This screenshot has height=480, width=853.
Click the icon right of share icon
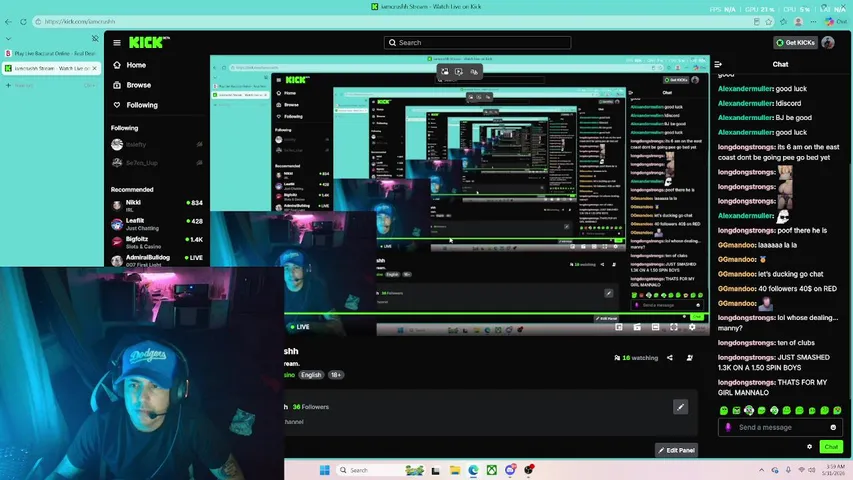pos(689,358)
